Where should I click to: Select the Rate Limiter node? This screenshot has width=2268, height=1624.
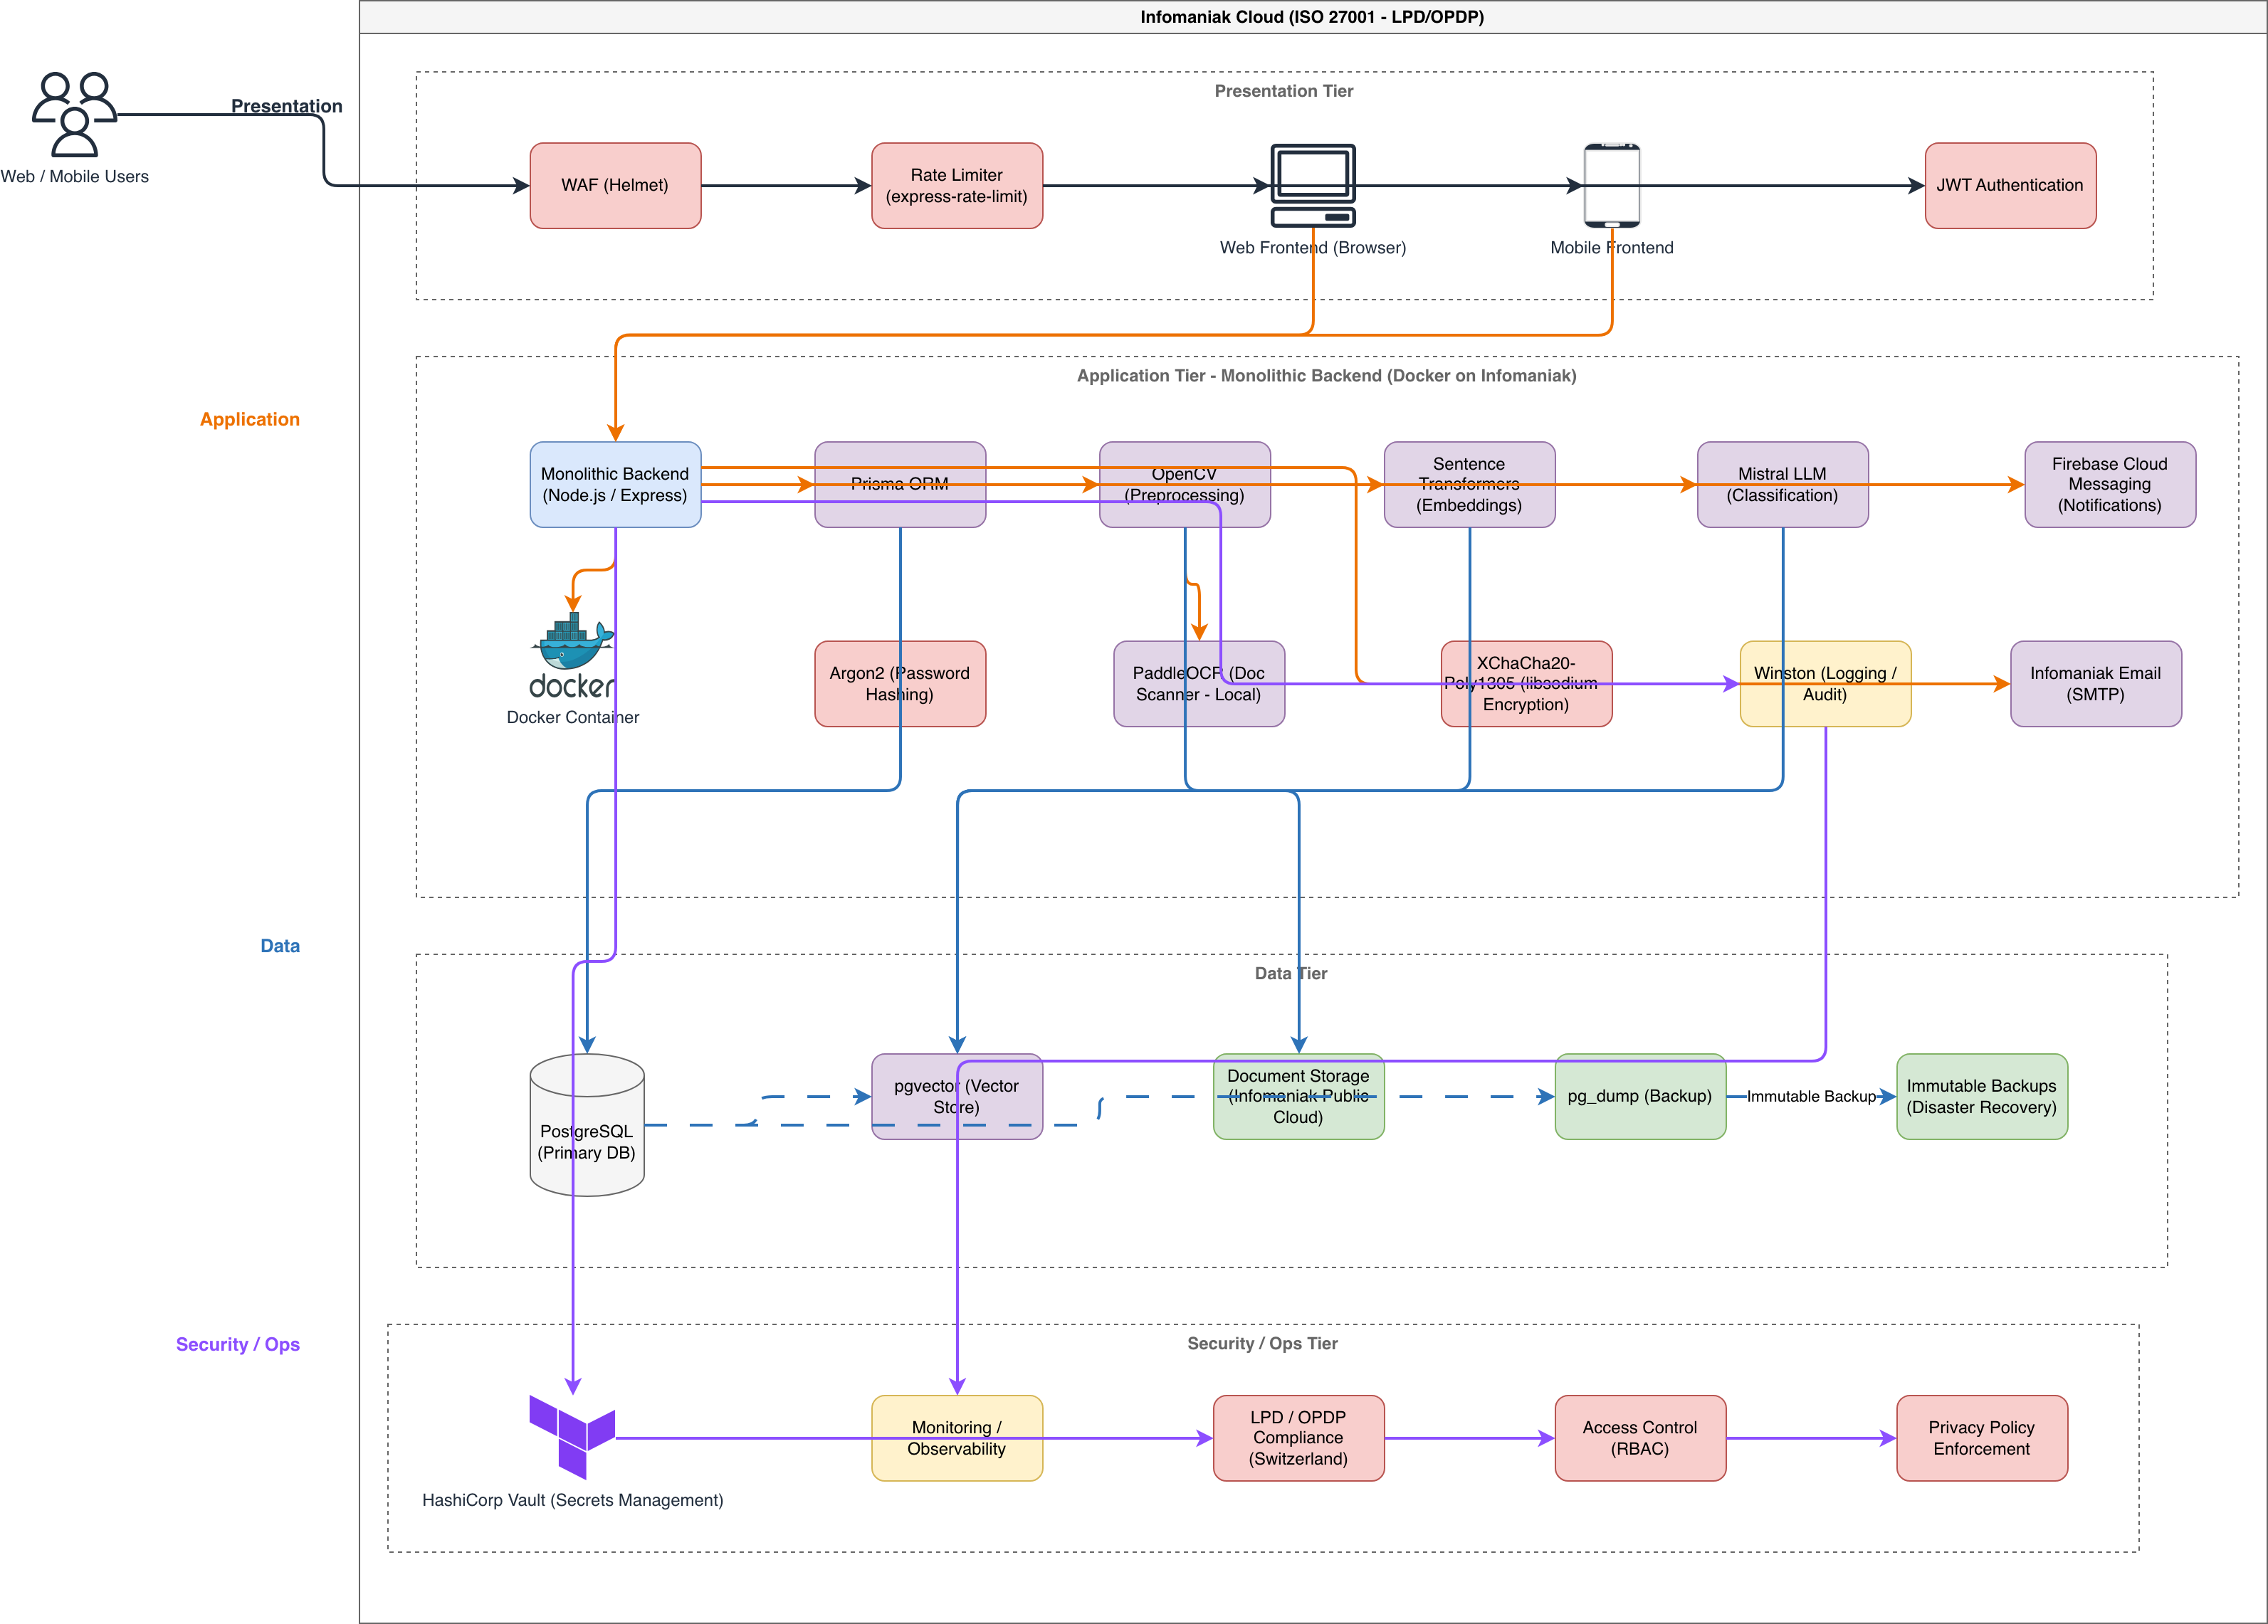[x=957, y=185]
